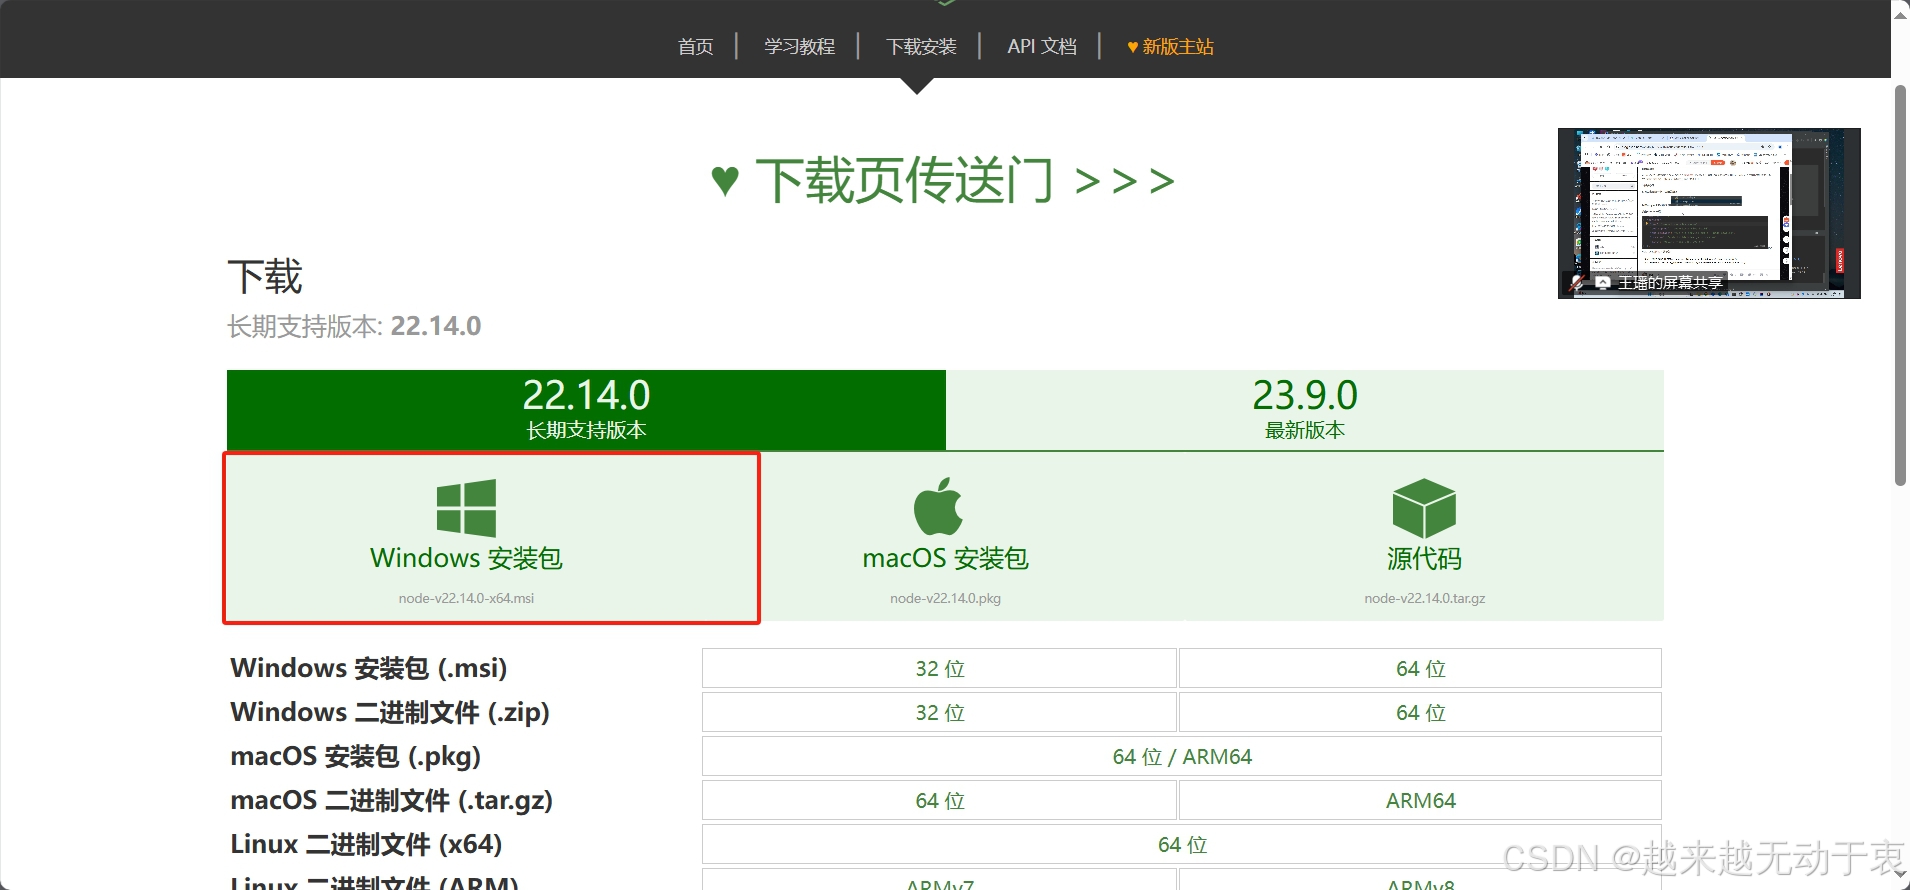The image size is (1910, 890).
Task: Click node-v22.14.0-x64.msi filename
Action: [x=466, y=598]
